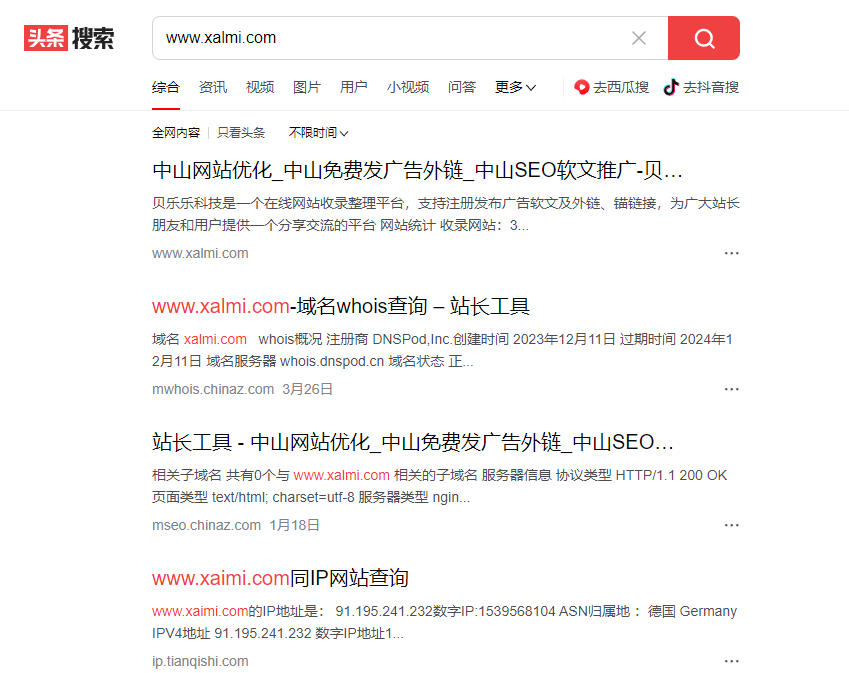The image size is (849, 673).
Task: Open 站长工具 - 中山网站优化 result title
Action: click(x=413, y=442)
